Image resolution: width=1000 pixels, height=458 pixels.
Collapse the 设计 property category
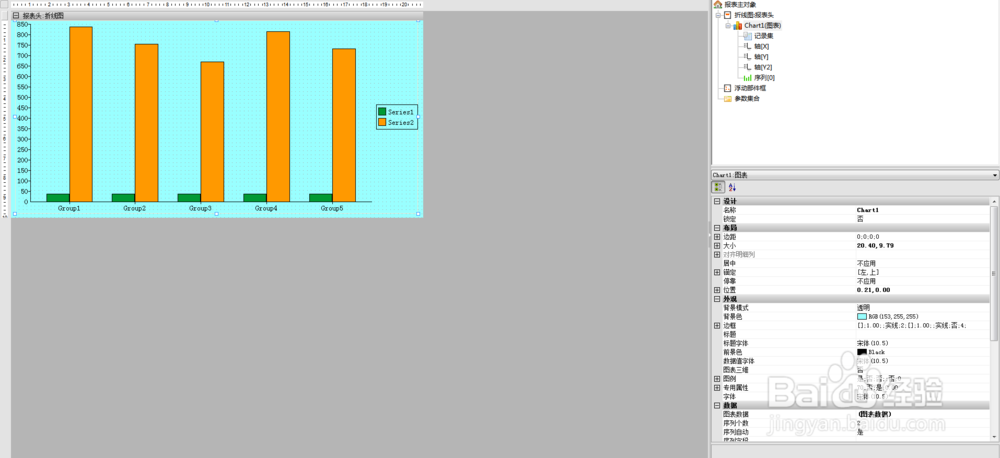[717, 201]
